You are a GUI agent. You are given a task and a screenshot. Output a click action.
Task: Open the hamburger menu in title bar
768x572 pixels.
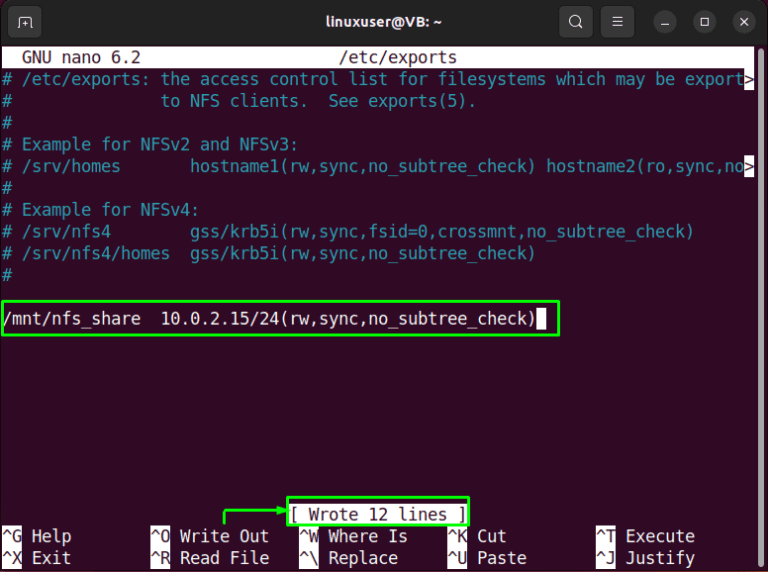pos(619,21)
